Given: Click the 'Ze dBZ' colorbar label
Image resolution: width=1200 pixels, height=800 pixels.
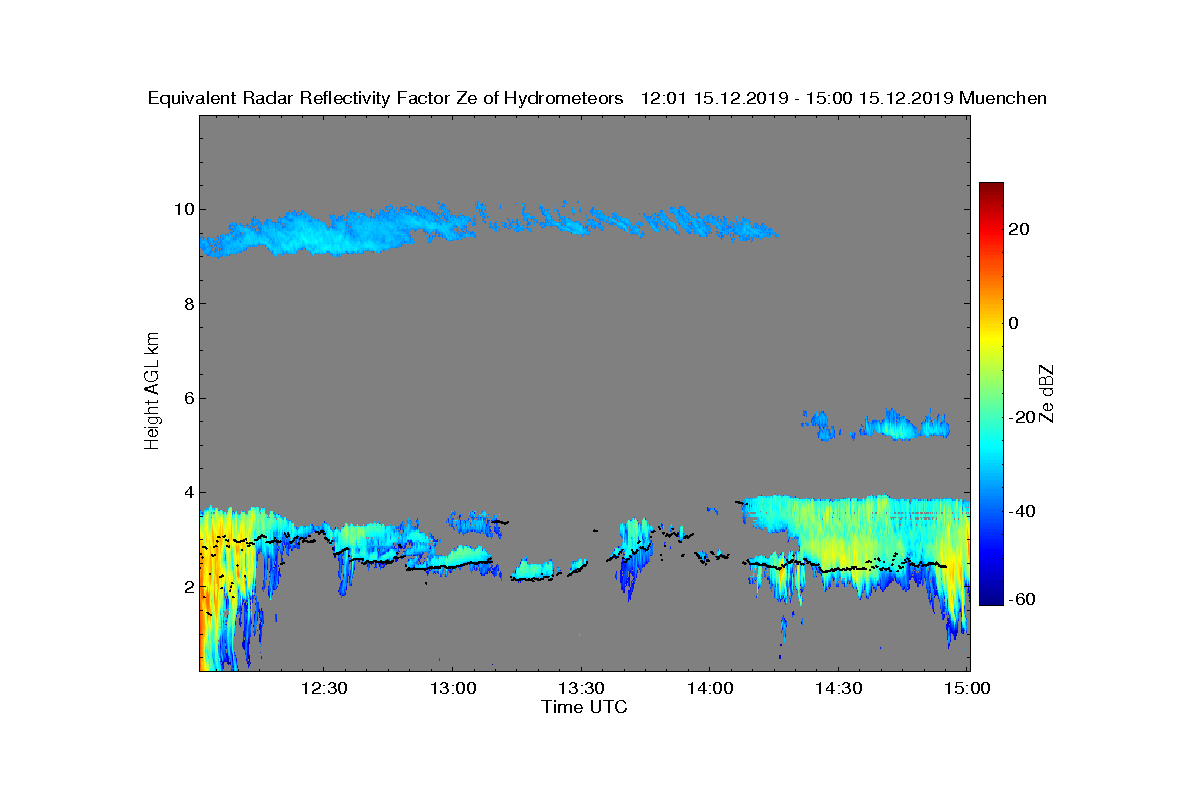Looking at the screenshot, I should point(1047,394).
